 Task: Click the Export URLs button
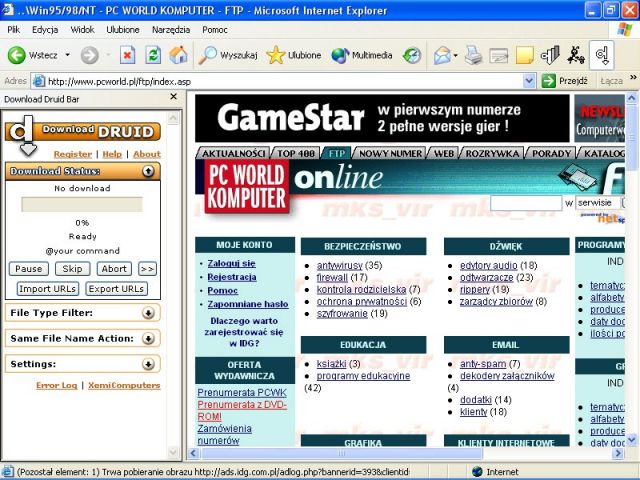[x=116, y=289]
